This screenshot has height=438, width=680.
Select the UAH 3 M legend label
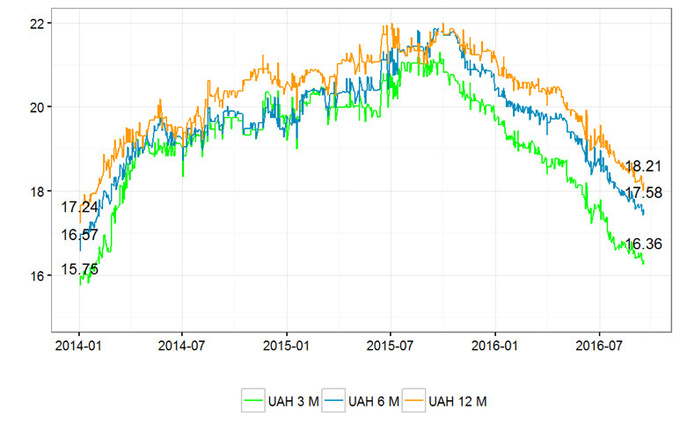(x=291, y=401)
